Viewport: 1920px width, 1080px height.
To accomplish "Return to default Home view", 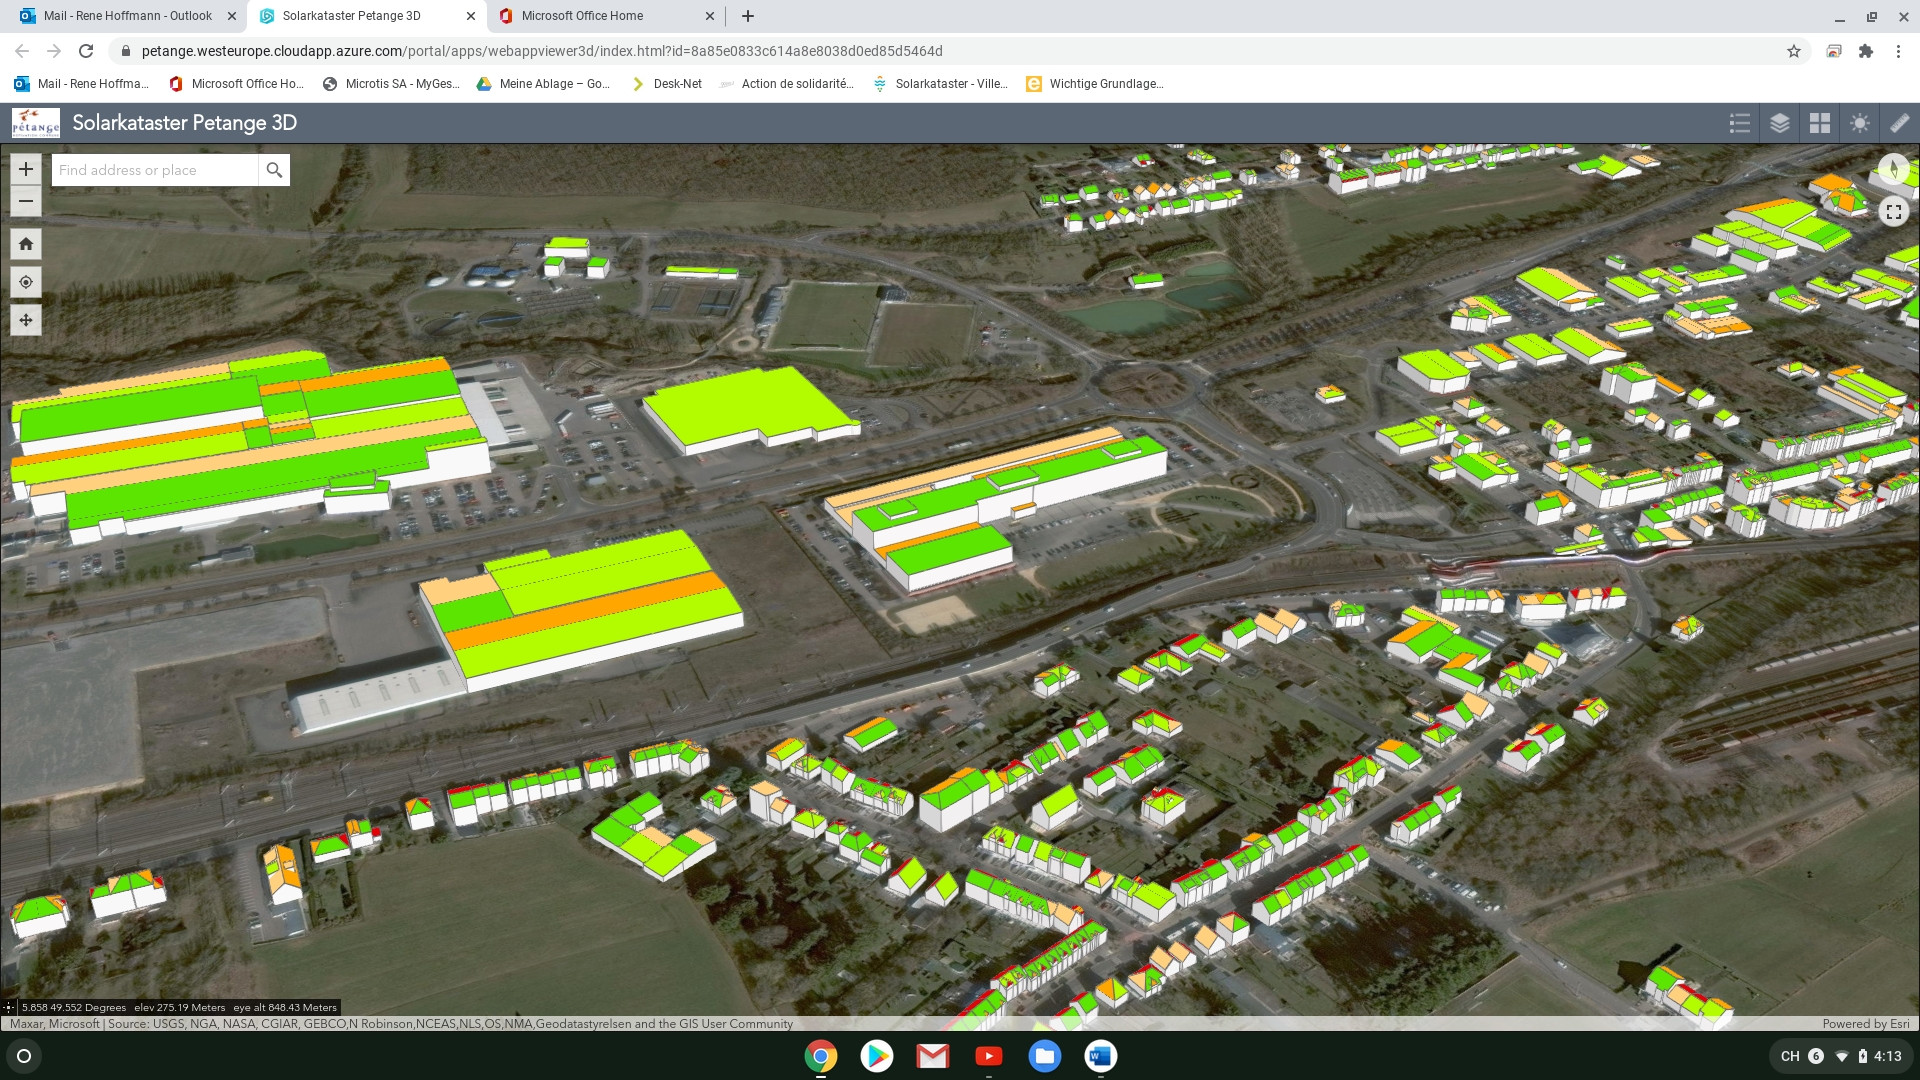I will [x=26, y=244].
